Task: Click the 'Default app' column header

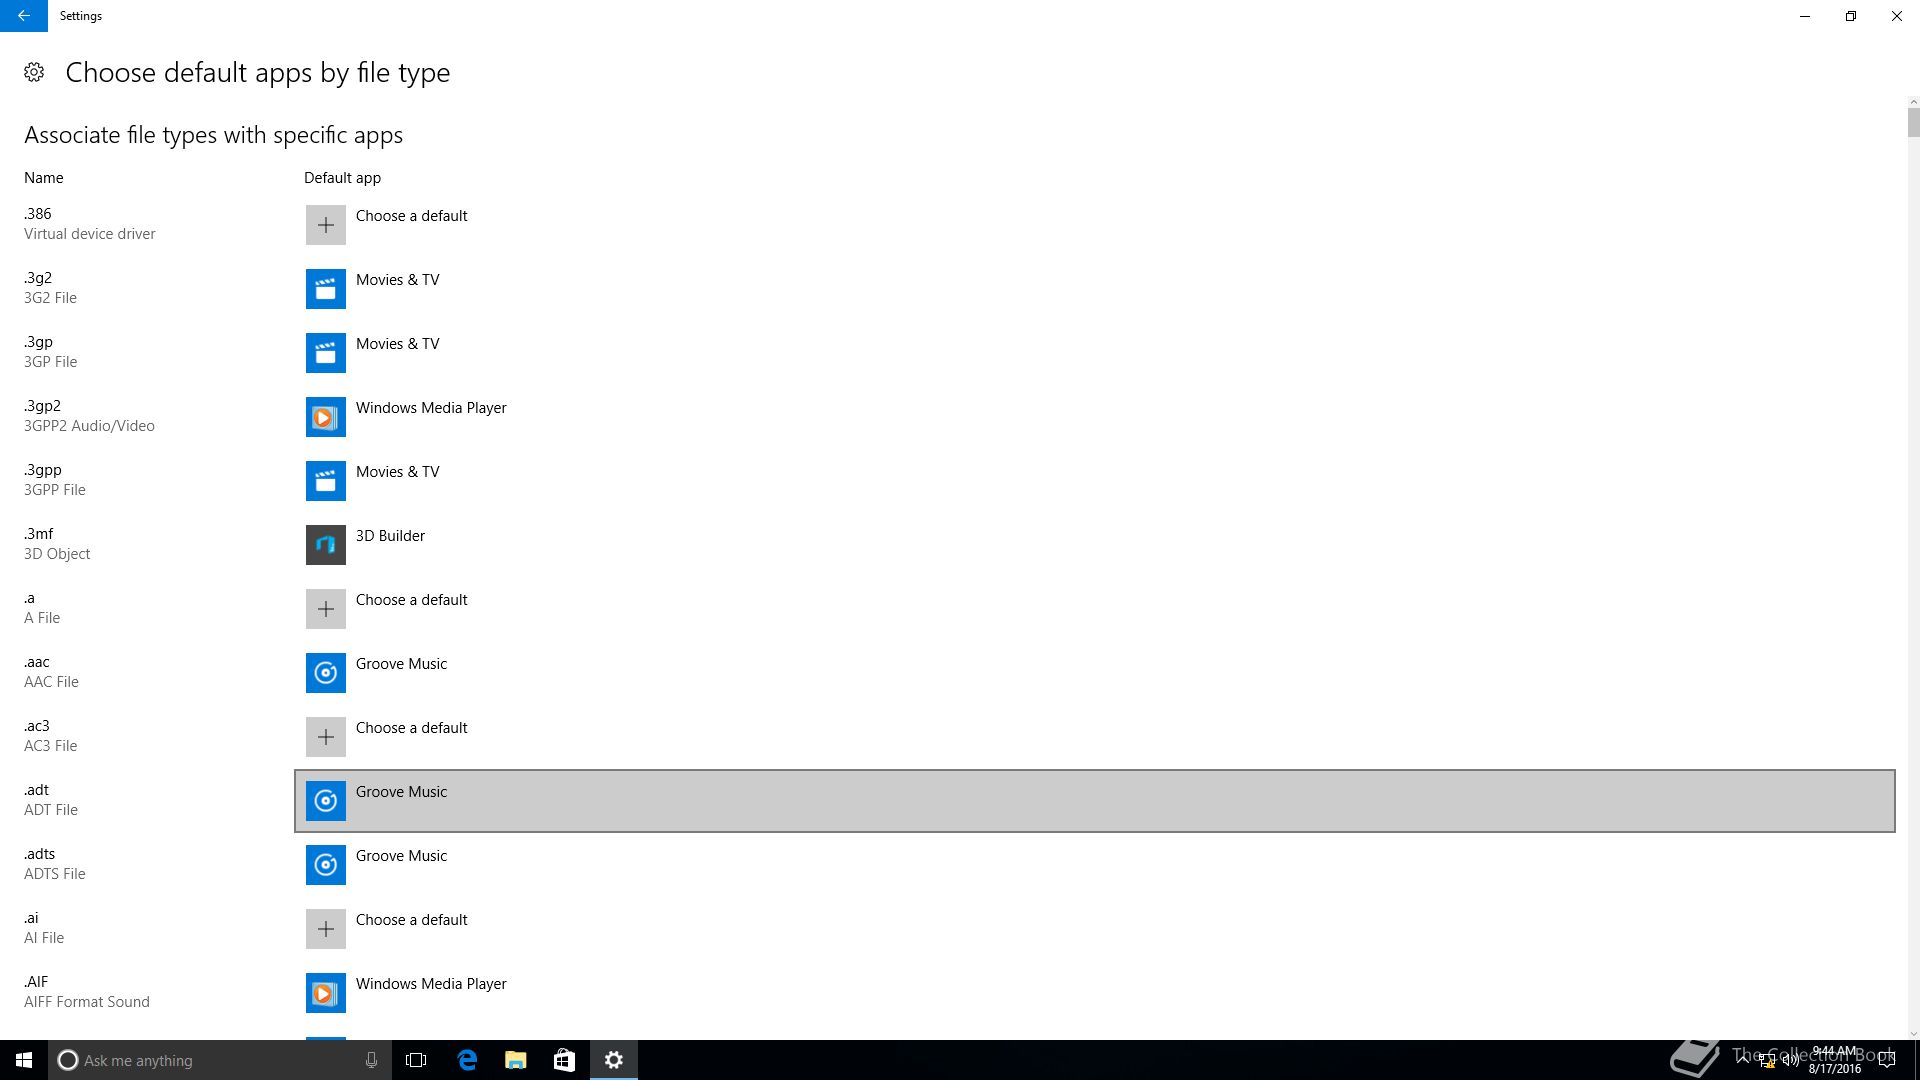Action: click(342, 178)
